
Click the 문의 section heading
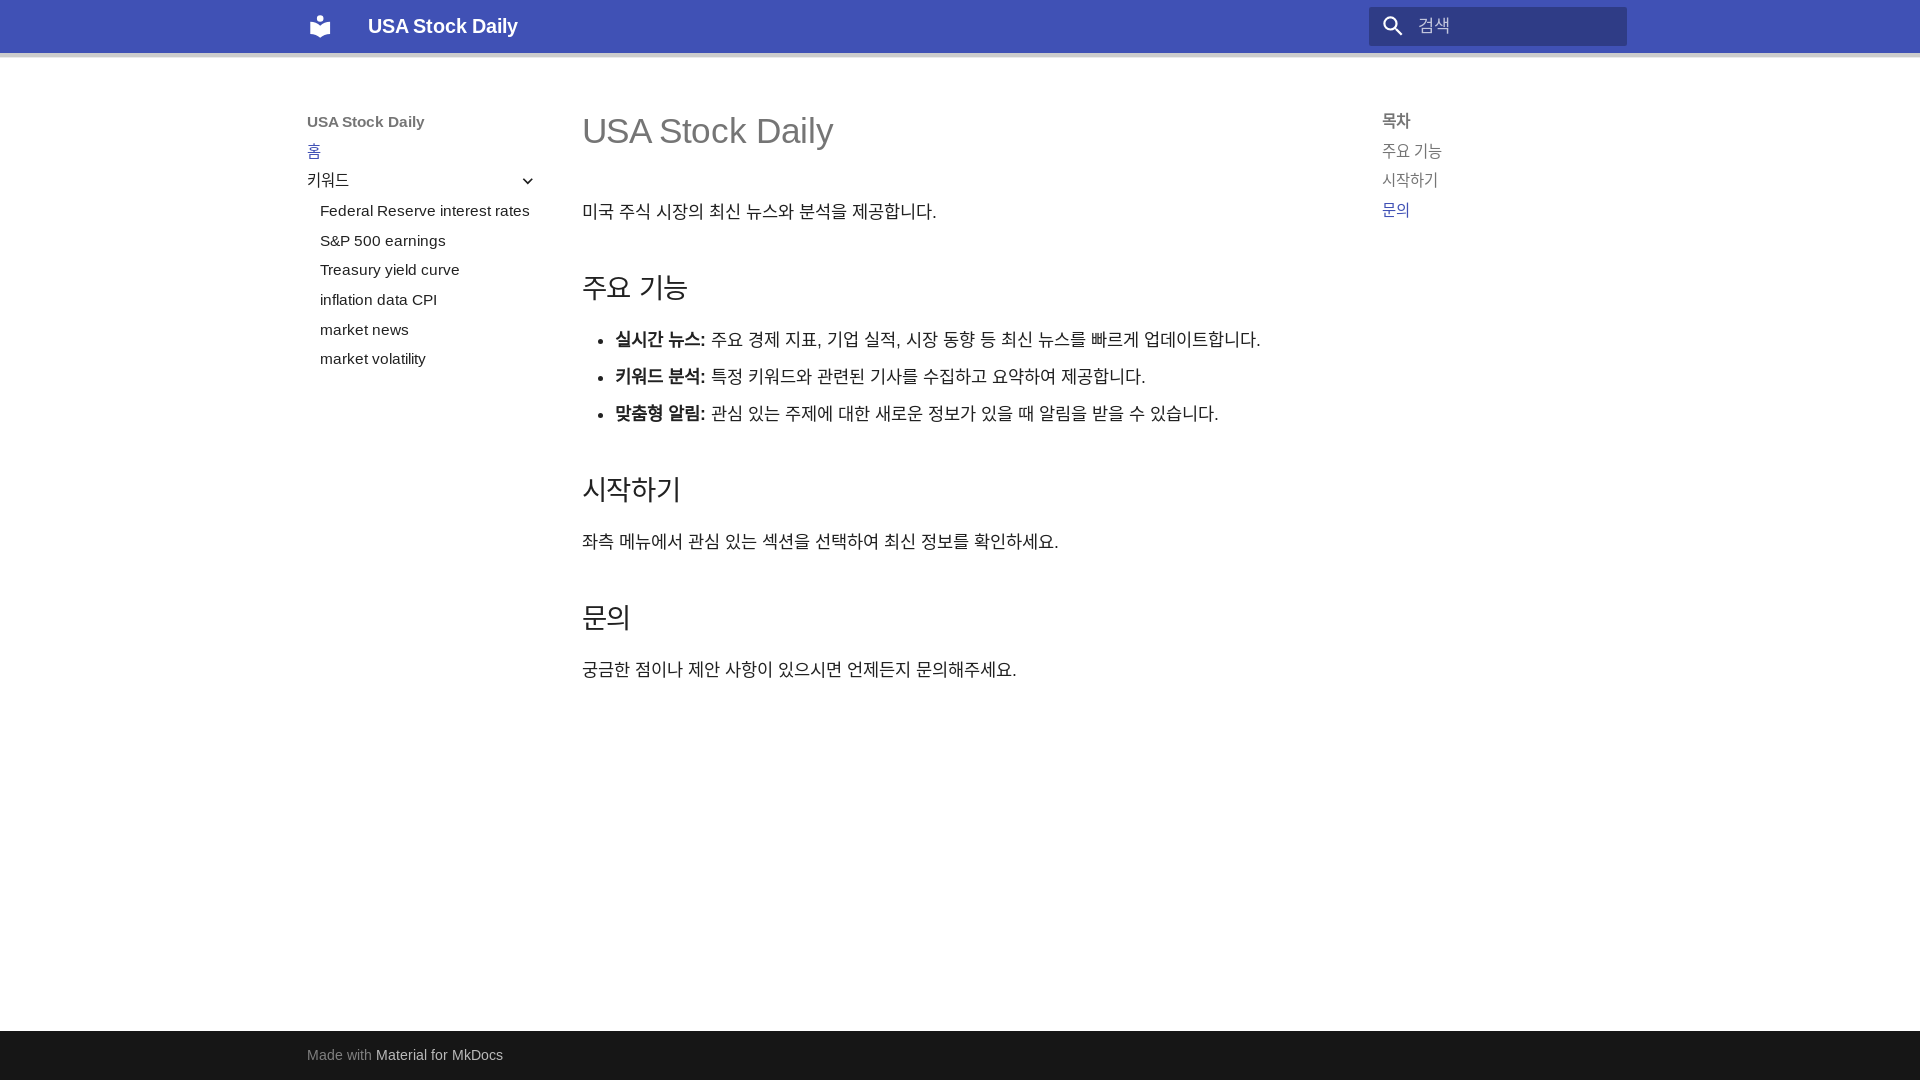(x=606, y=618)
